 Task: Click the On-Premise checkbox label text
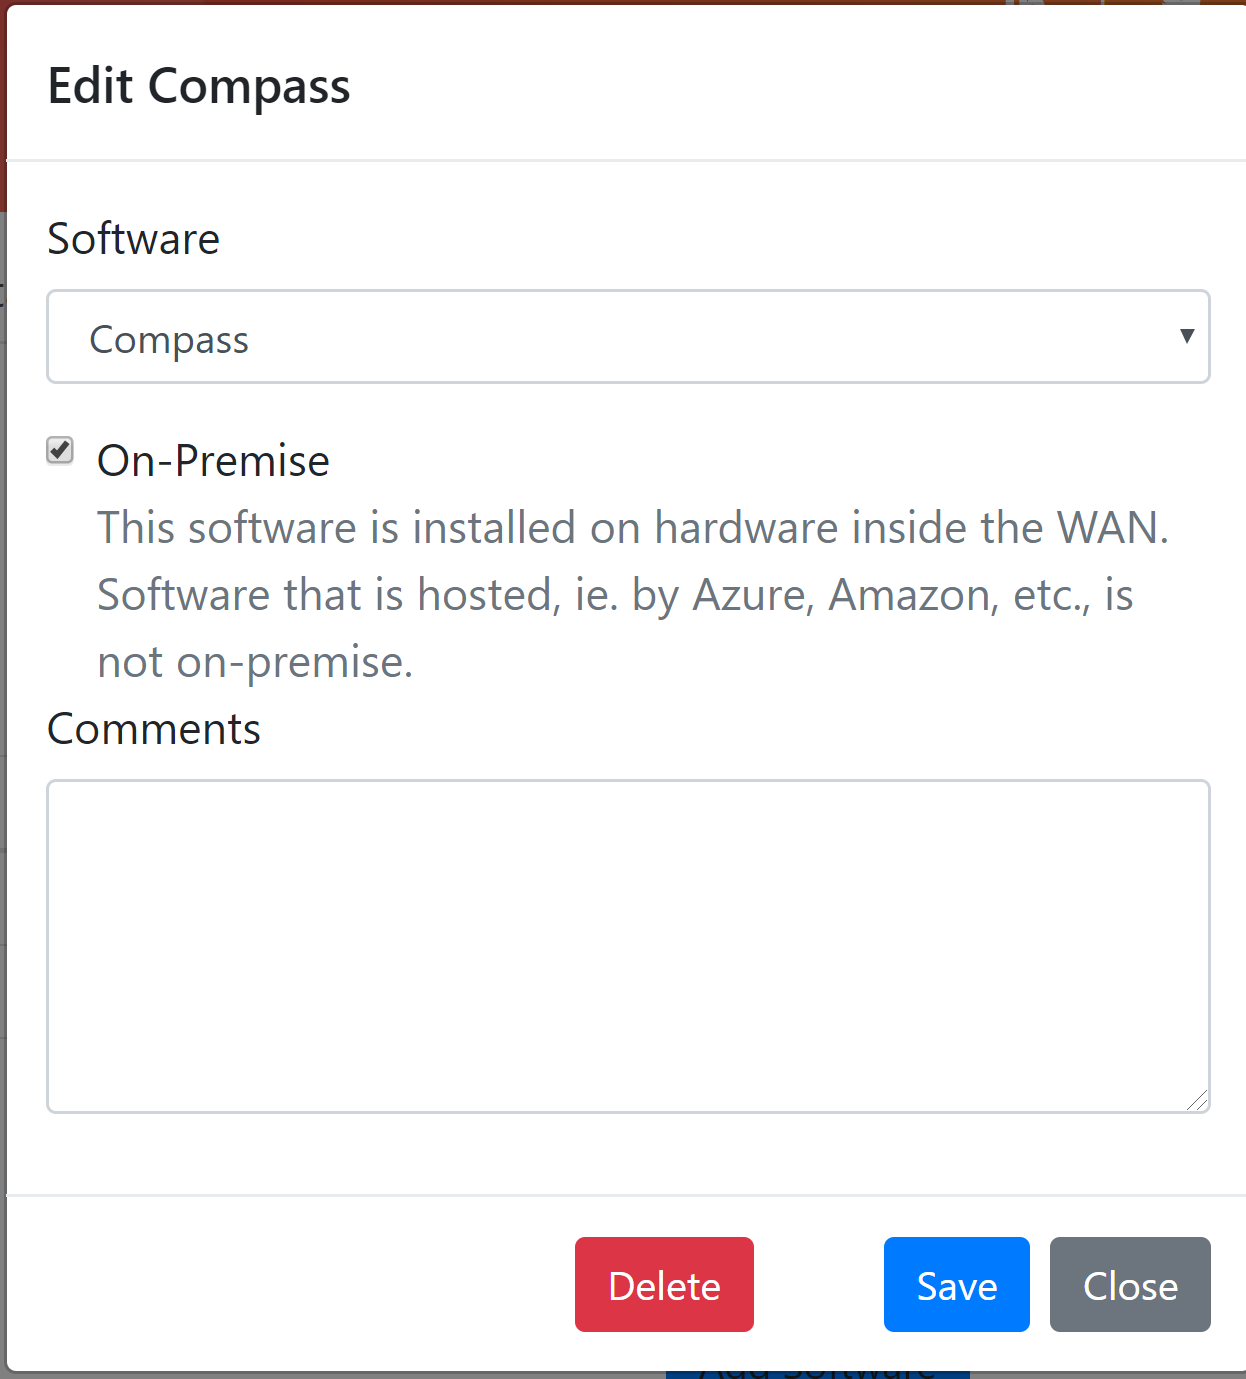[x=213, y=461]
